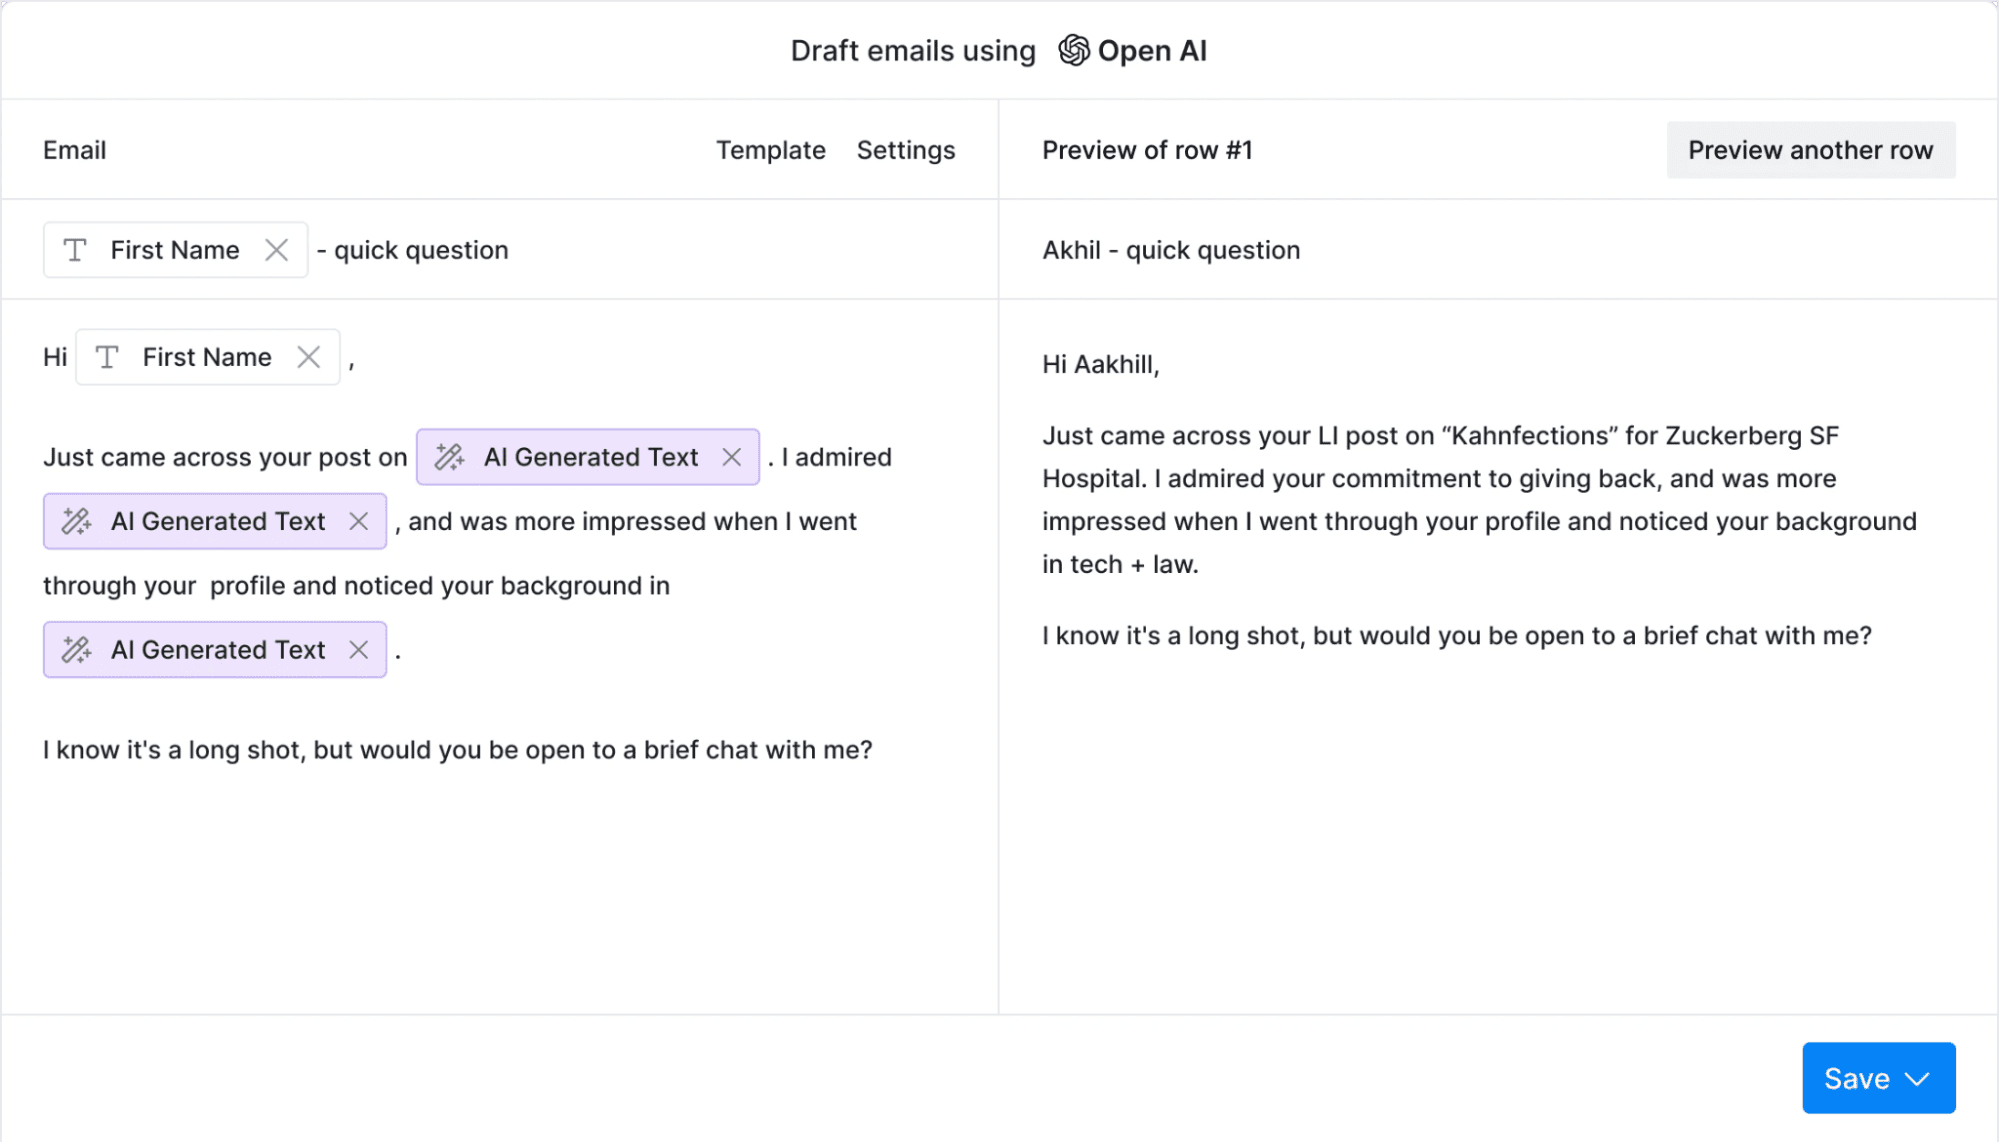This screenshot has width=1999, height=1143.
Task: Click magic wand icon in third AI chip
Action: pyautogui.click(x=77, y=650)
